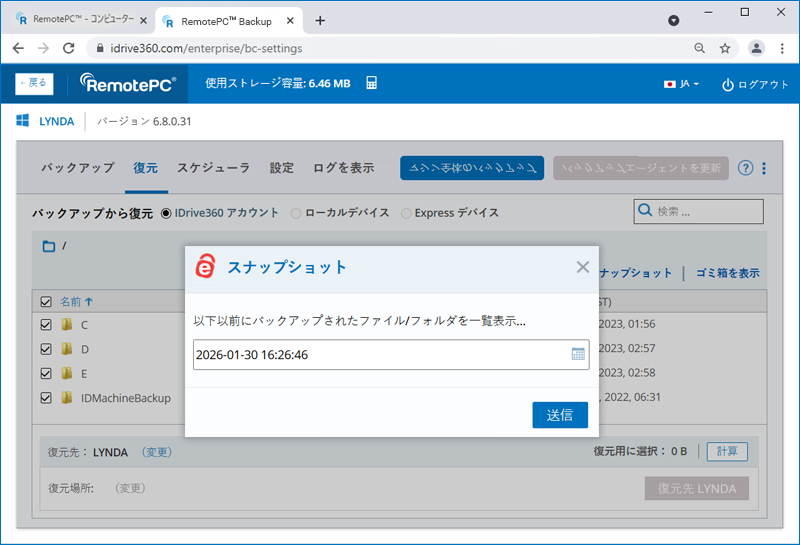
Task: Uncheck the IDMachineBackup checkbox
Action: (46, 398)
